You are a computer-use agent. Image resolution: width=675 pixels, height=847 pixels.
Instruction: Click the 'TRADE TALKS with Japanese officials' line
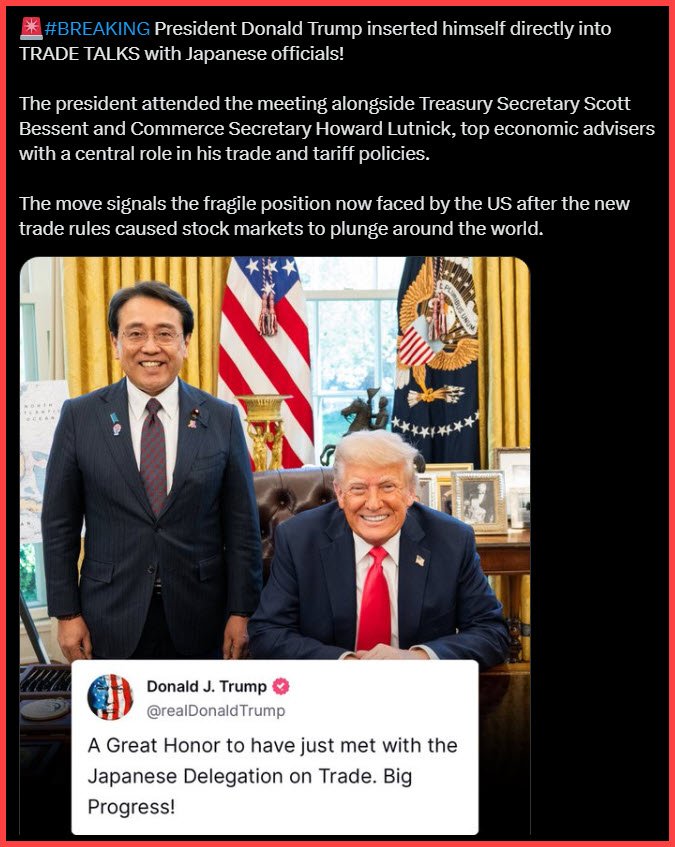[x=181, y=53]
